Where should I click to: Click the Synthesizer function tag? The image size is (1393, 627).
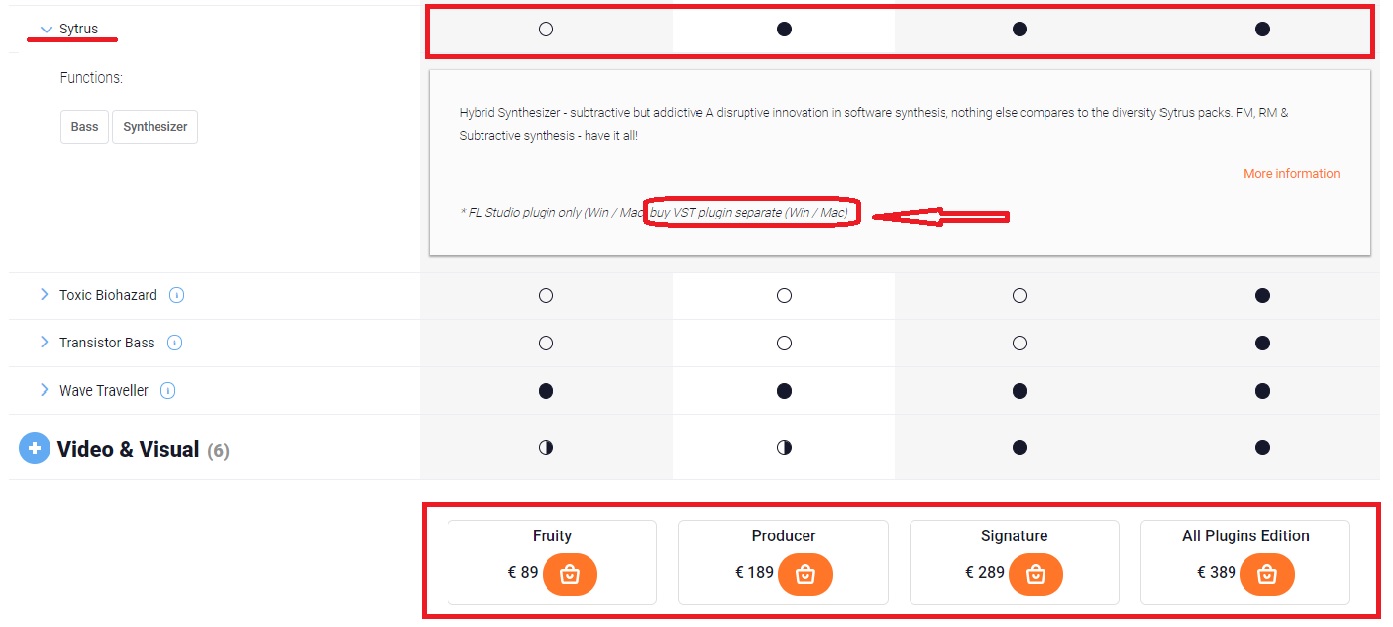click(x=155, y=127)
